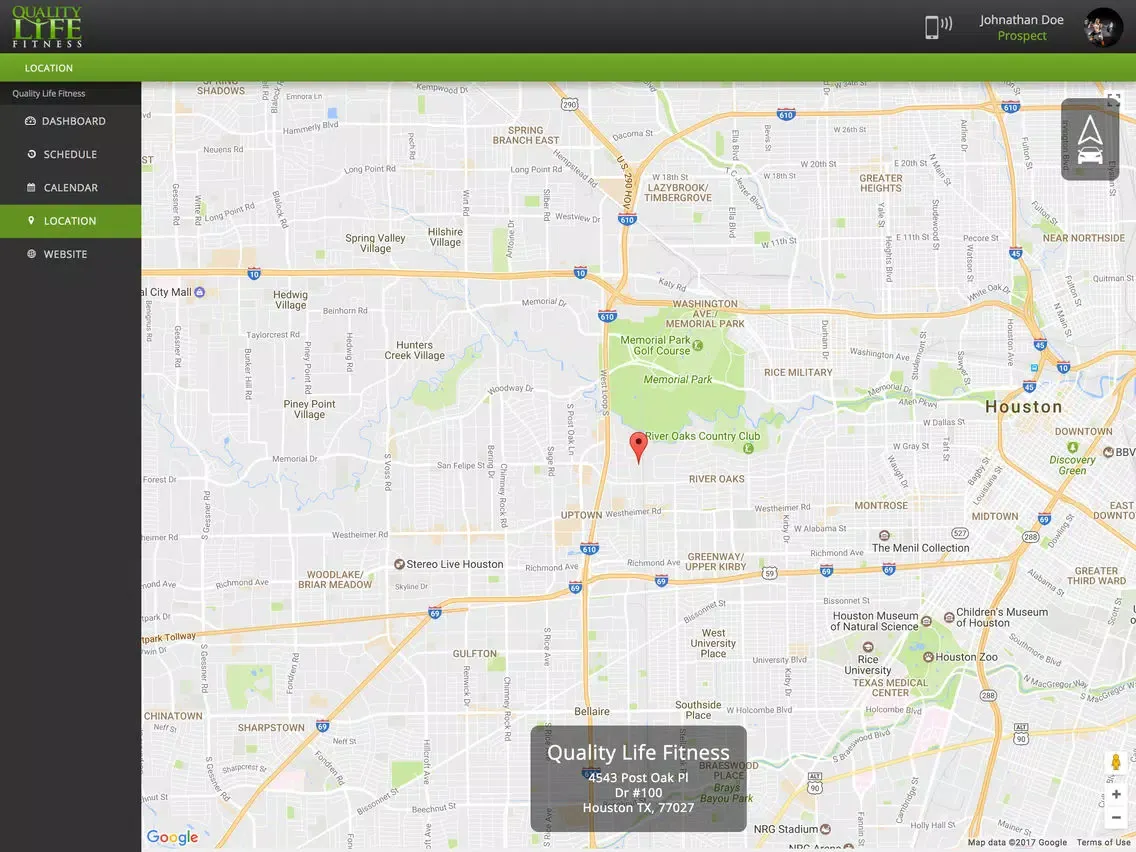The height and width of the screenshot is (852, 1136).
Task: Click the Houston city label
Action: point(1024,407)
